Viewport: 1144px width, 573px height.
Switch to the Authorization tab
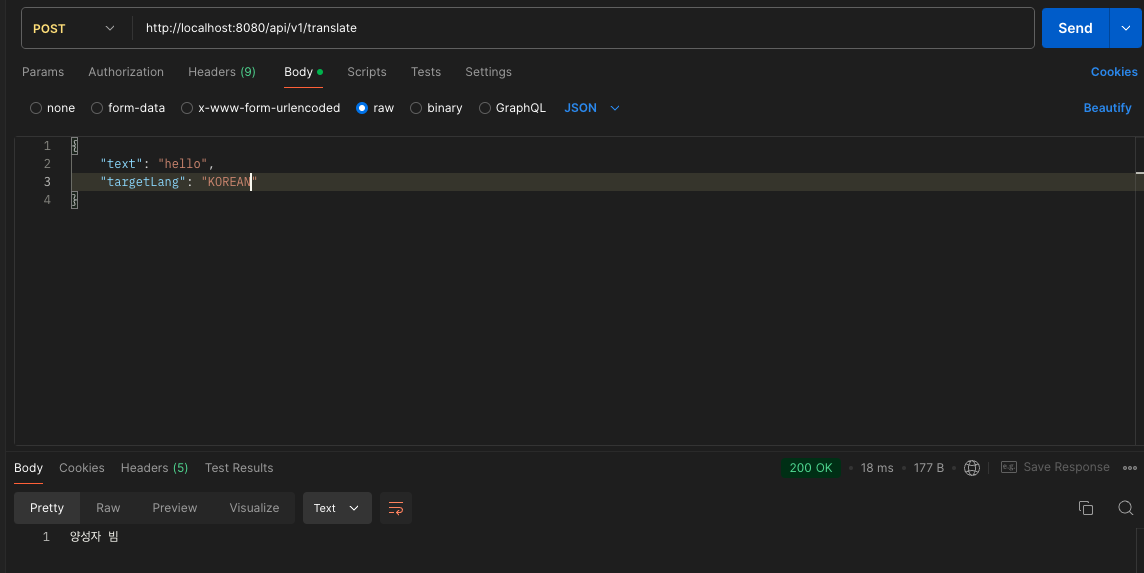[x=126, y=72]
